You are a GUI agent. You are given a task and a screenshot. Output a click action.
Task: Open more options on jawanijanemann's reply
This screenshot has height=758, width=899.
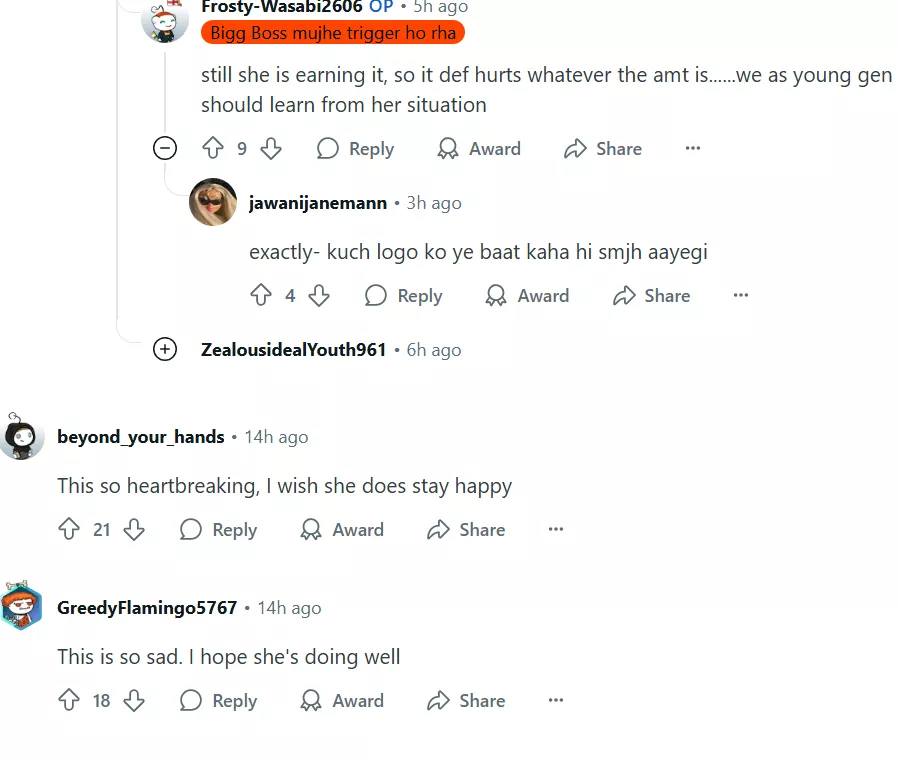[x=741, y=296]
